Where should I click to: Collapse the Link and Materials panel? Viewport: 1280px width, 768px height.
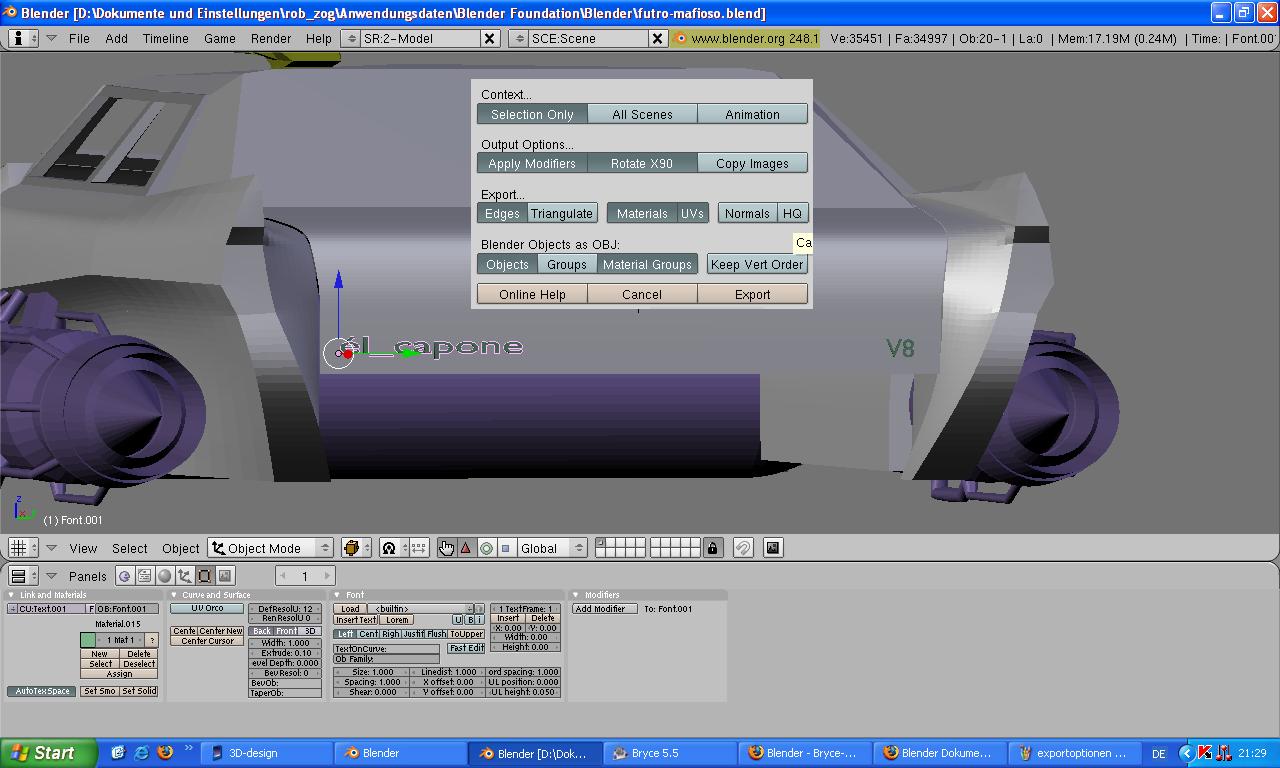[11, 595]
